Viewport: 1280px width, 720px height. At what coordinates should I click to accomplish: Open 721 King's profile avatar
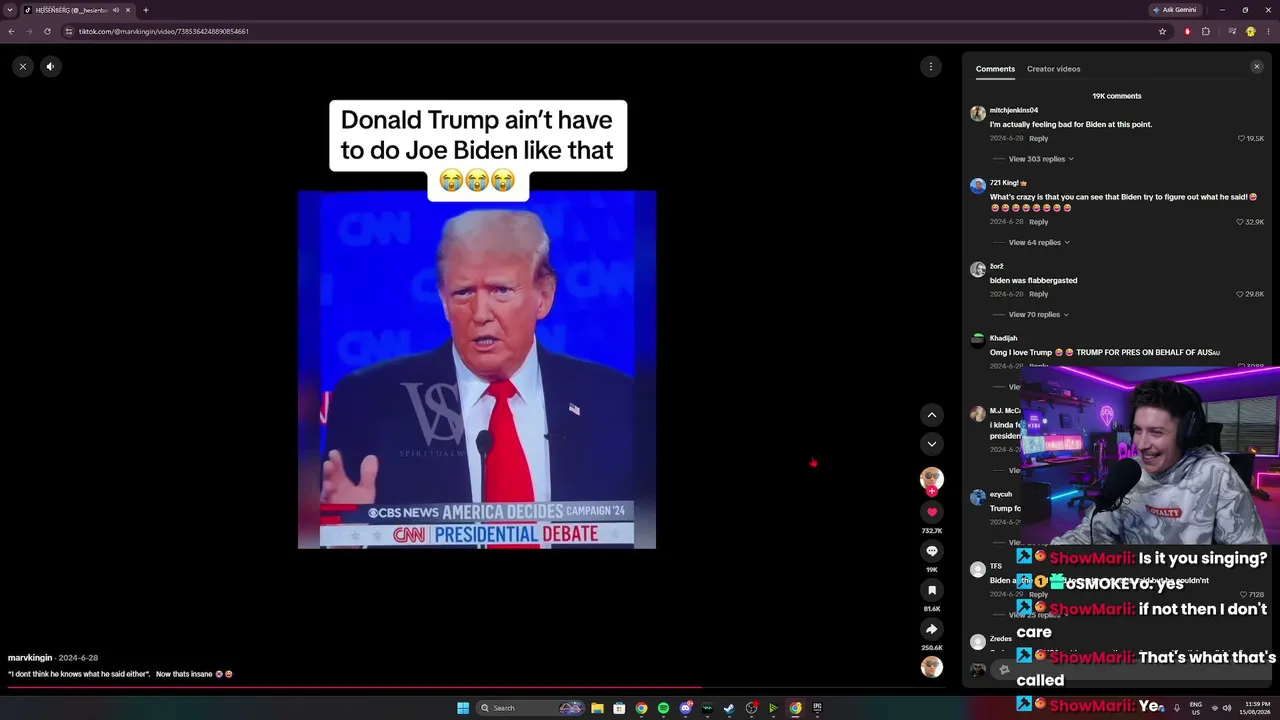pos(978,186)
